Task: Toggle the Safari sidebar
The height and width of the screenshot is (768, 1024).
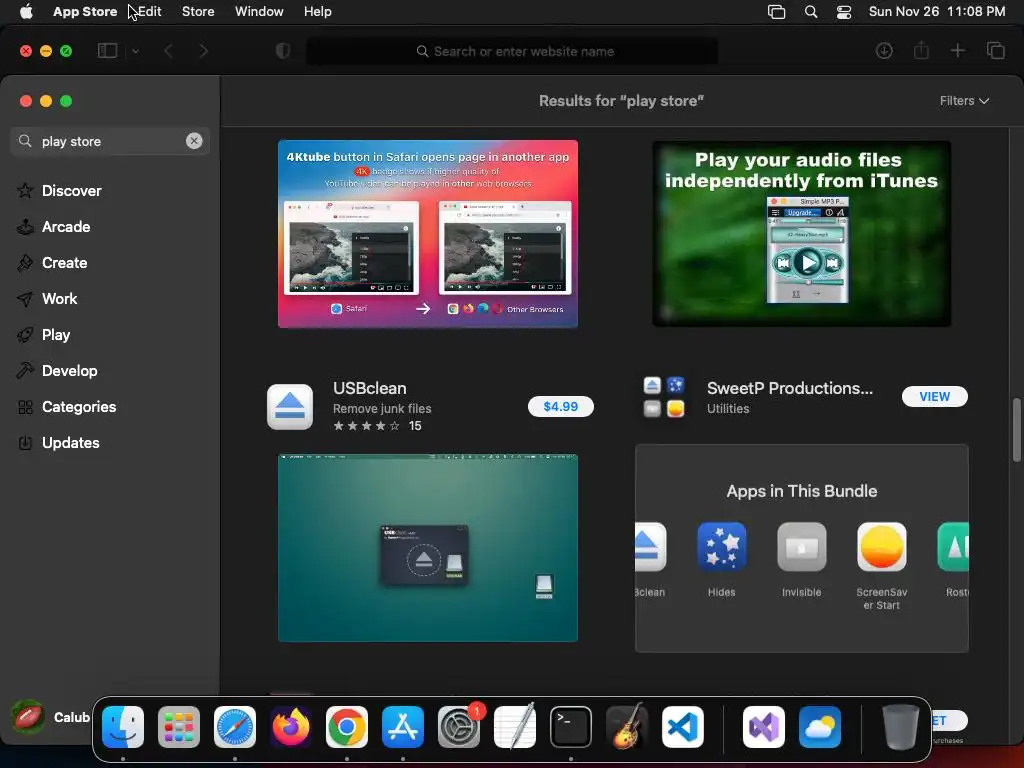Action: click(x=107, y=51)
